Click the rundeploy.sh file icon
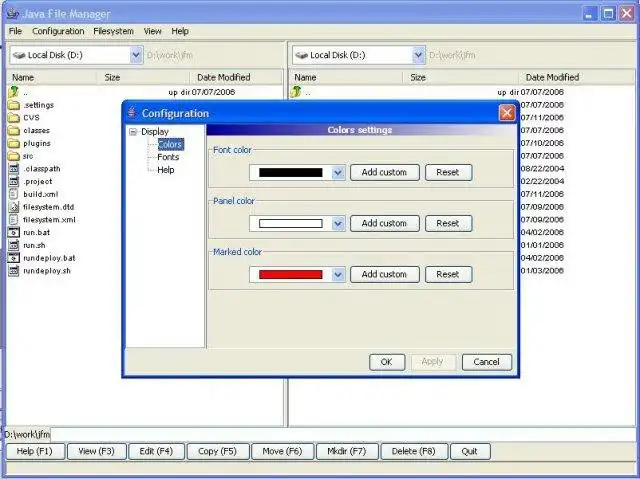This screenshot has width=640, height=479. [x=14, y=271]
